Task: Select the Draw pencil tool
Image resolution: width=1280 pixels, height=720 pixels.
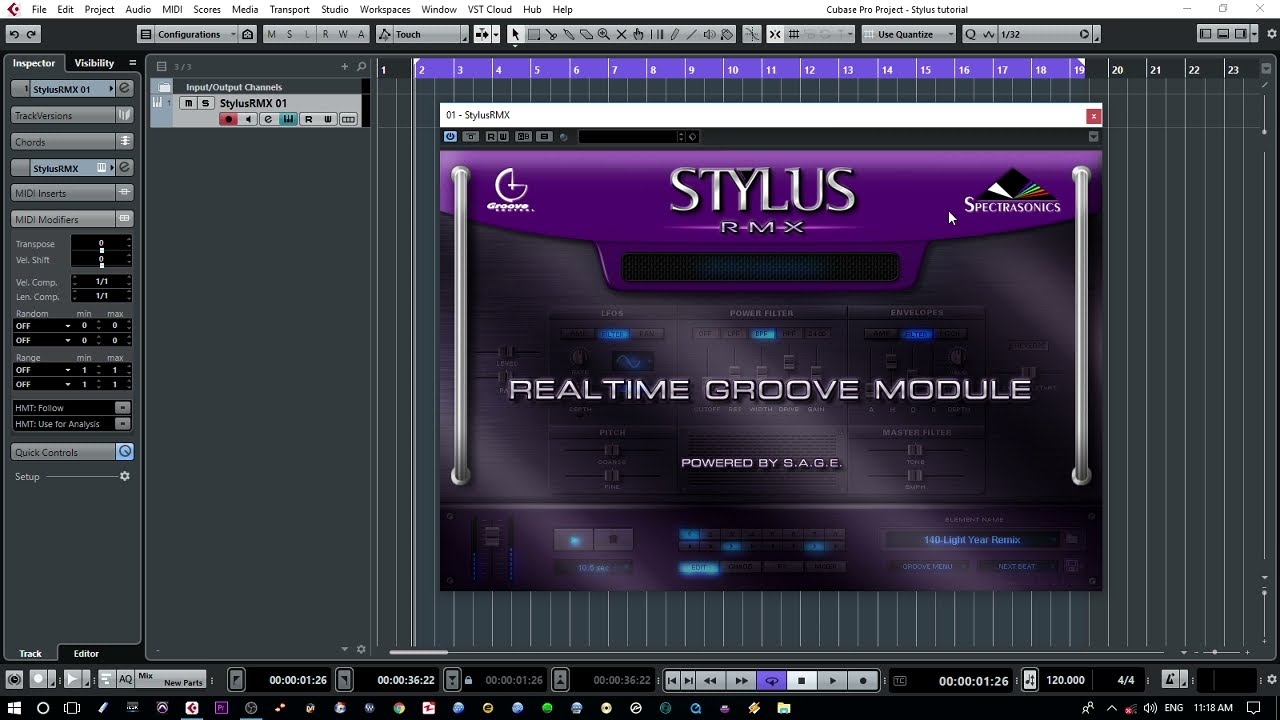Action: 674,34
